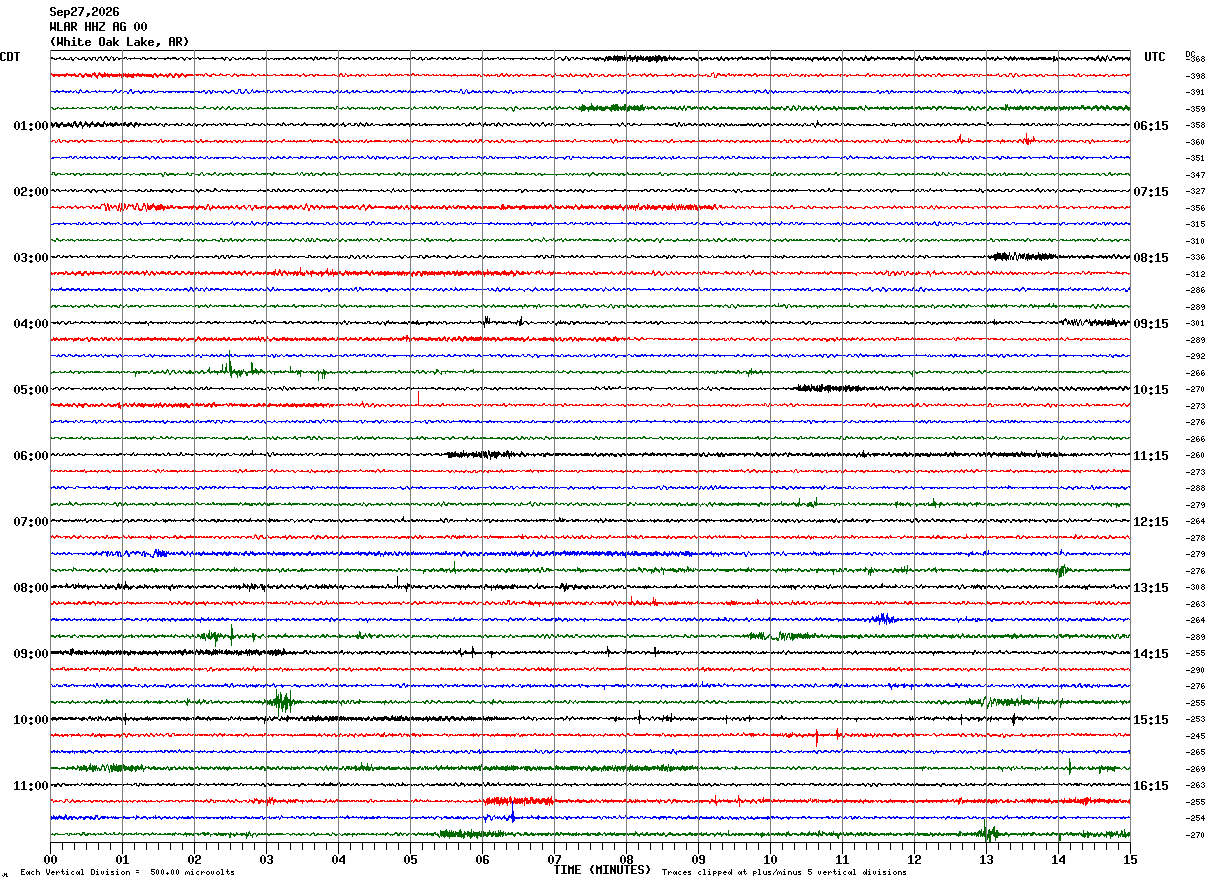Image resolution: width=1210 pixels, height=886 pixels.
Task: Click the 06:15 UTC time label
Action: click(x=1151, y=126)
